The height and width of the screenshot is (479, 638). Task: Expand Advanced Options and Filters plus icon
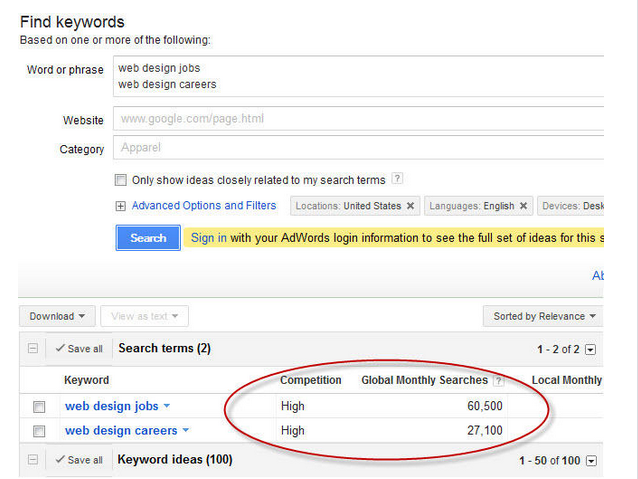pos(121,206)
